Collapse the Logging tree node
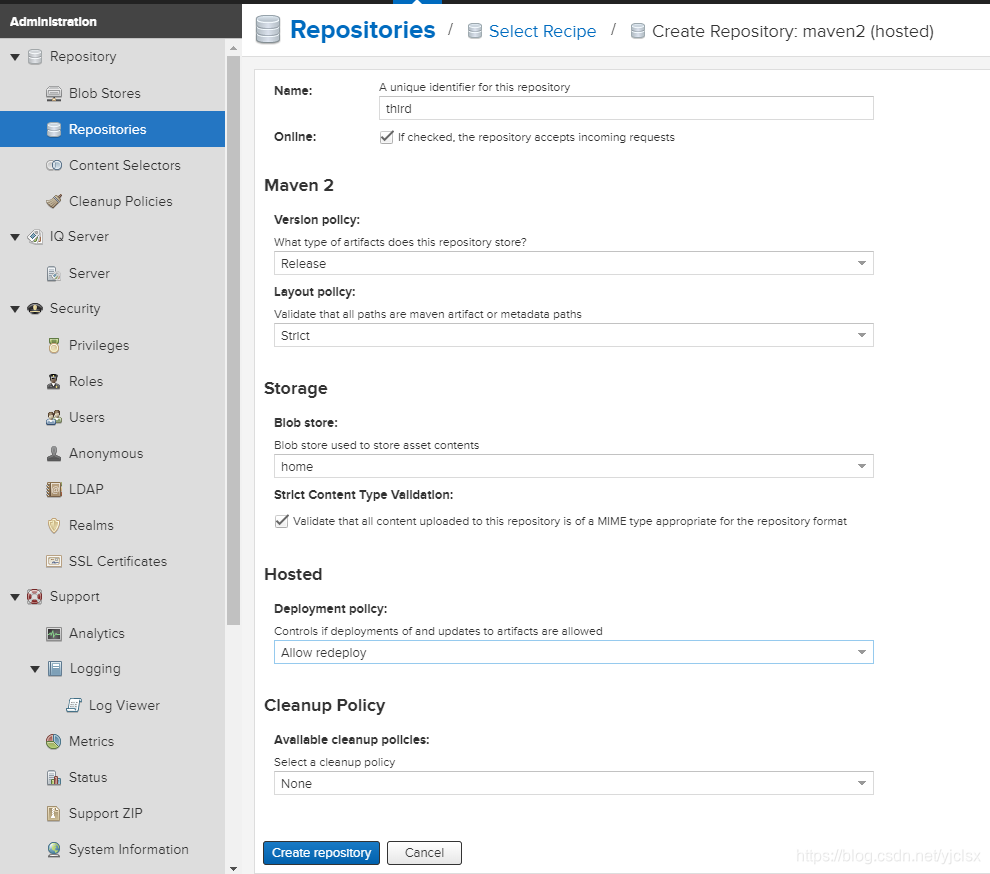 35,669
